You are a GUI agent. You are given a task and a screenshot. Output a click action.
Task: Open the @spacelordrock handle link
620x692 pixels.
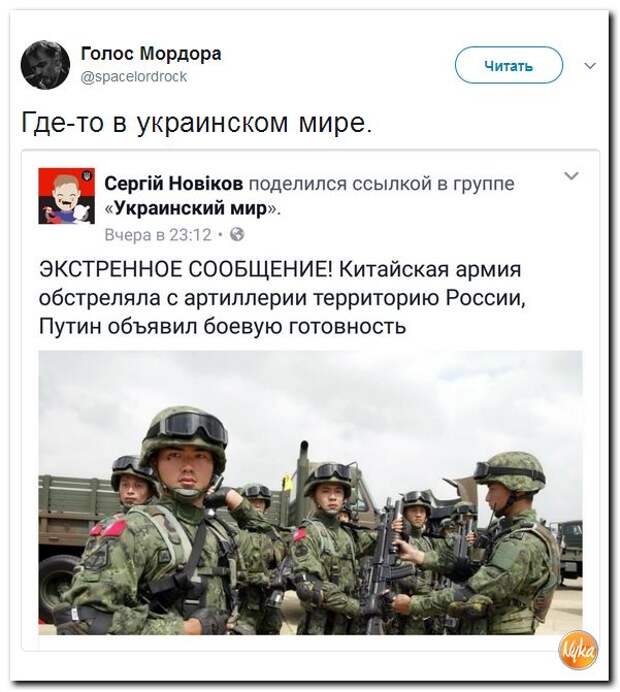134,76
